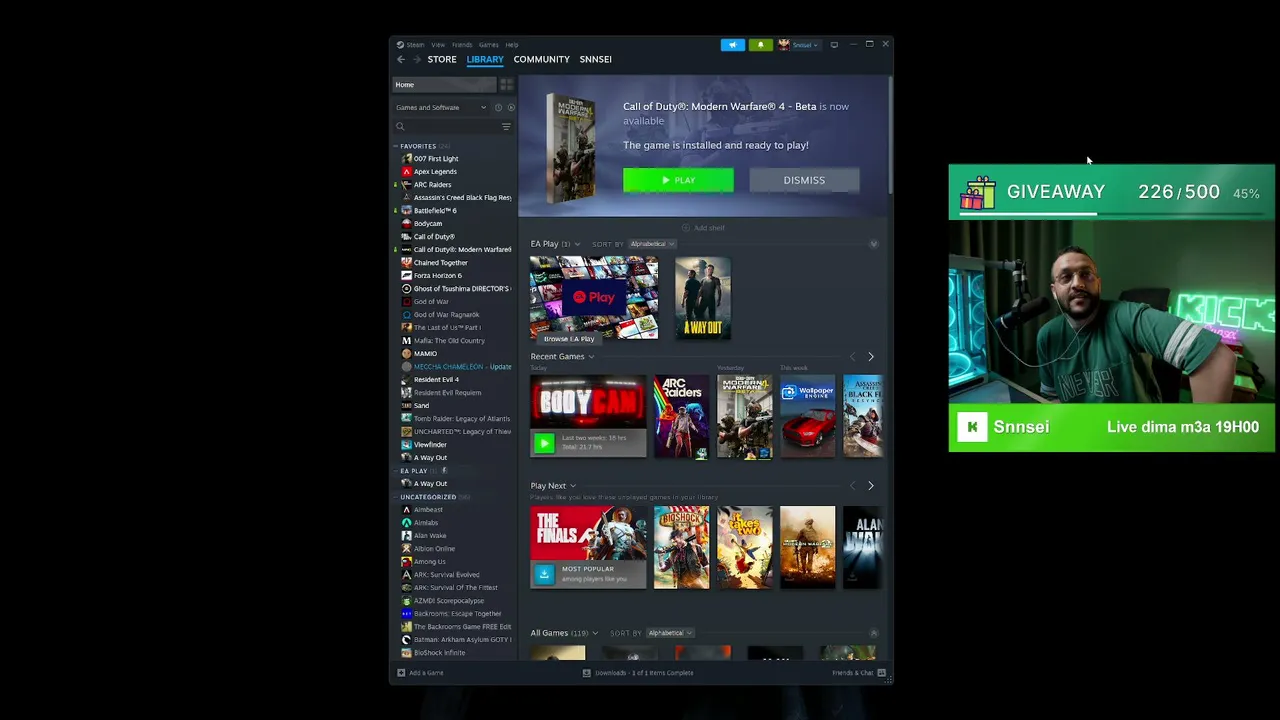This screenshot has height=720, width=1280.
Task: Select MECCHA CHAMELEON in the sidebar
Action: (463, 367)
